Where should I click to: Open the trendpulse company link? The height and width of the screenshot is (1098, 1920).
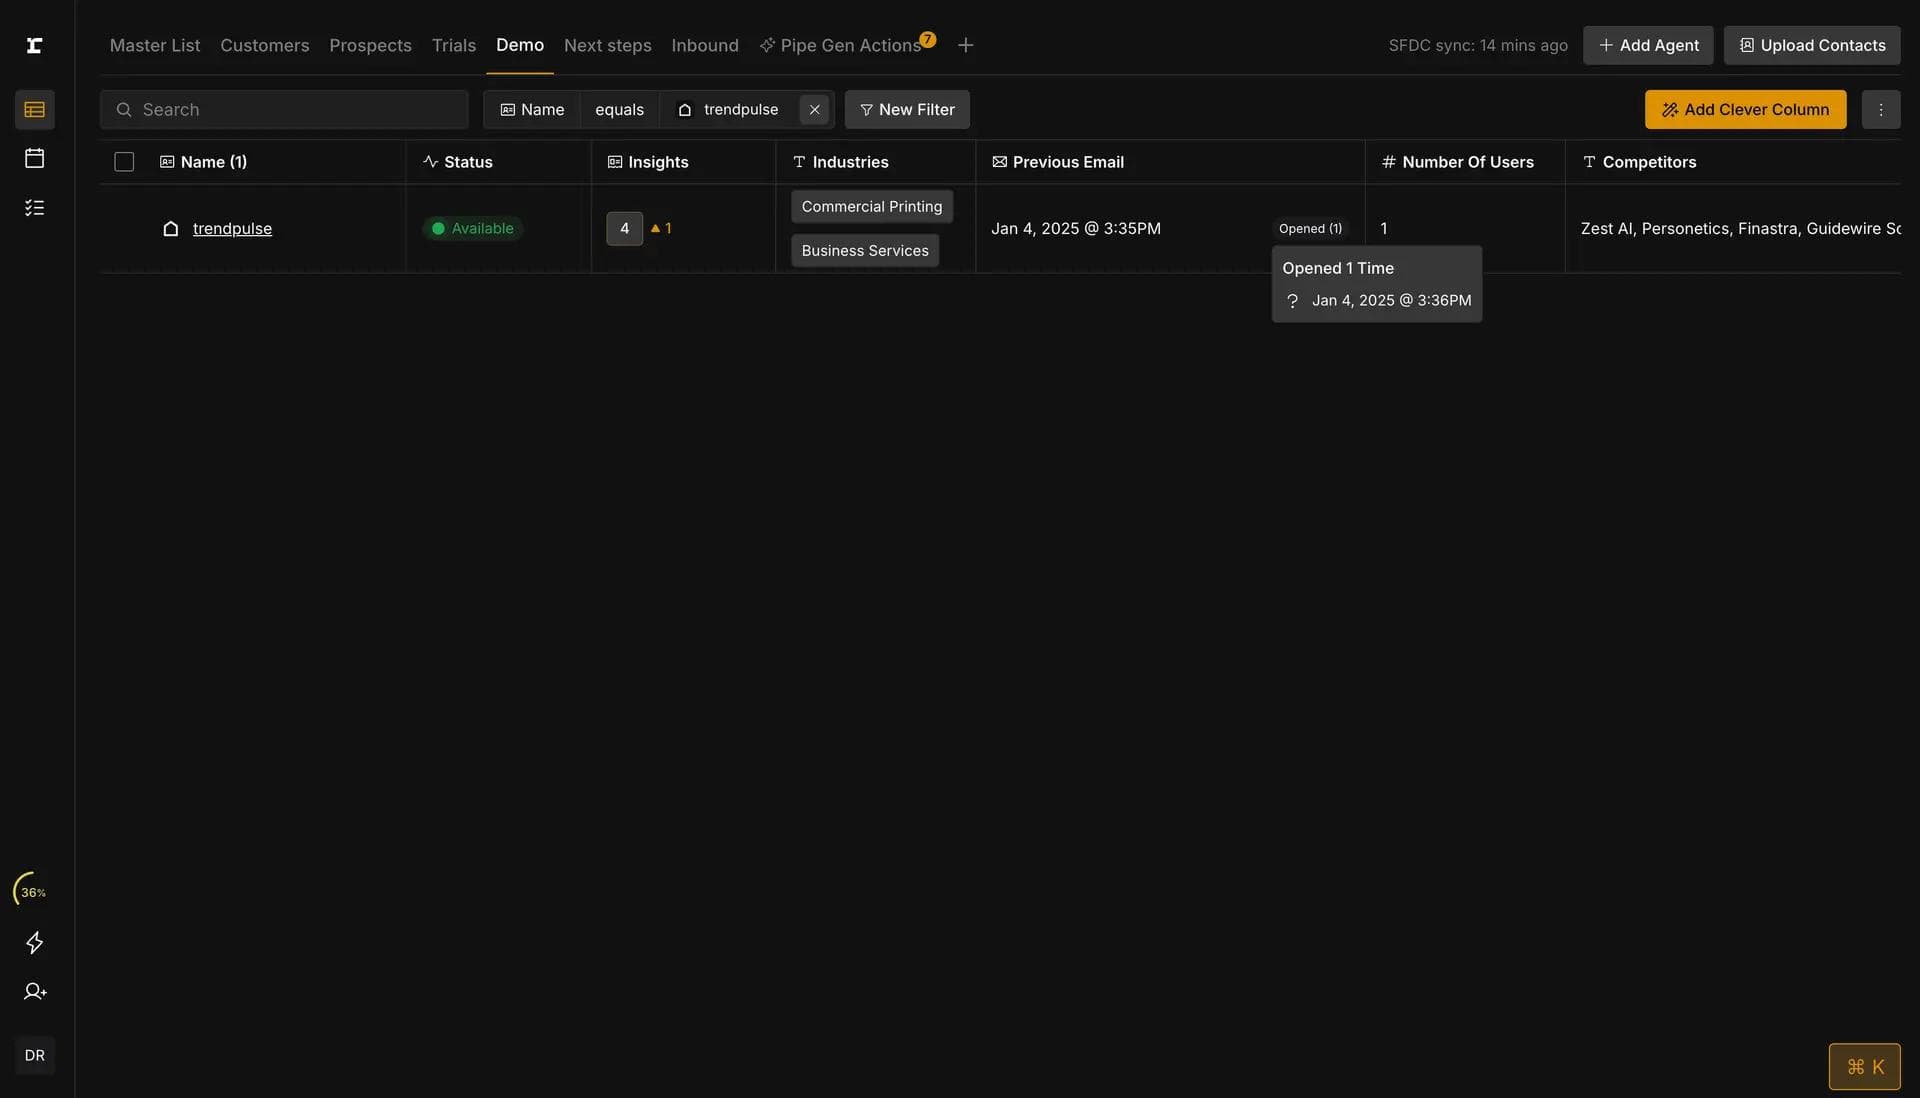232,228
